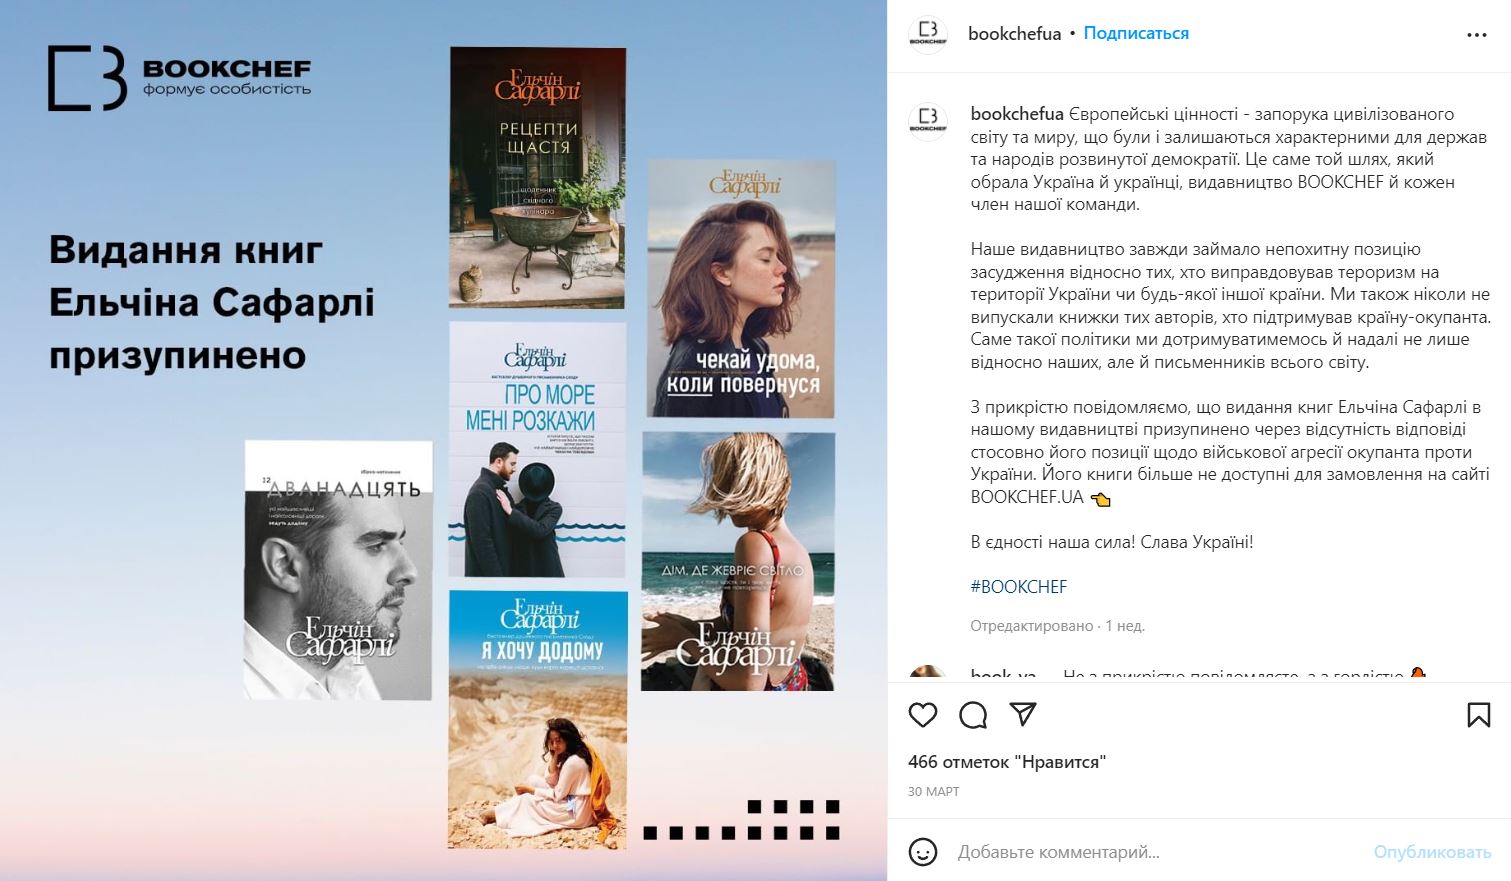The image size is (1511, 881).
Task: Click the Рецепти щастя book cover
Action: tap(538, 178)
